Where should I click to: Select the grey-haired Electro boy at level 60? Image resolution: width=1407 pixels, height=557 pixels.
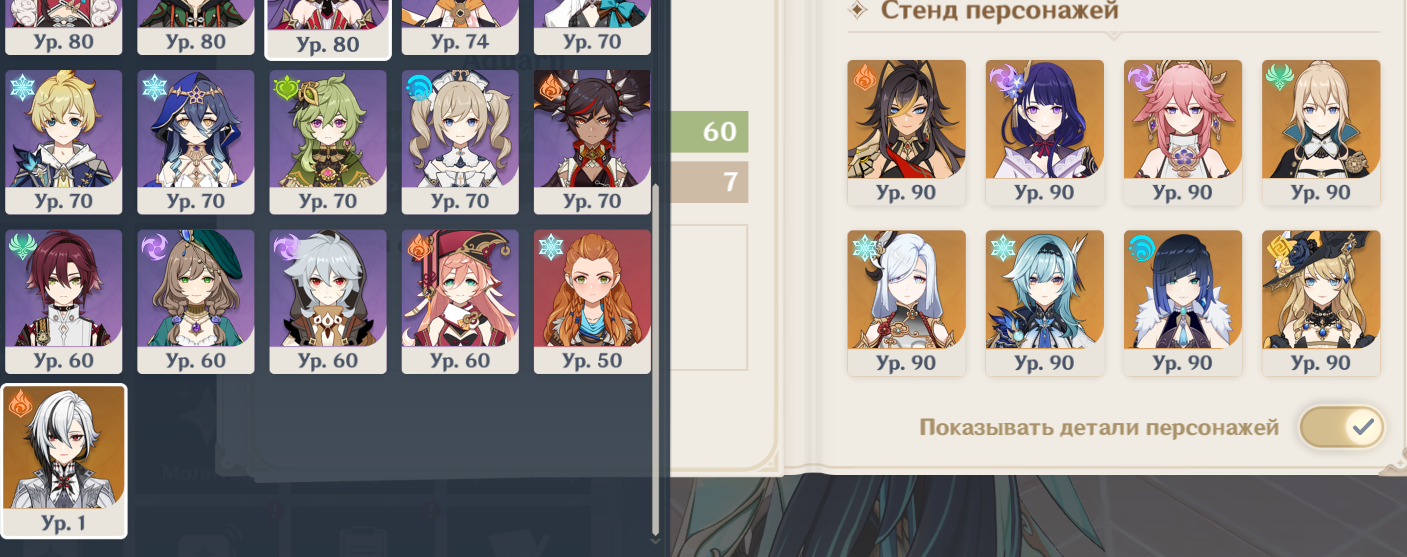[x=328, y=302]
